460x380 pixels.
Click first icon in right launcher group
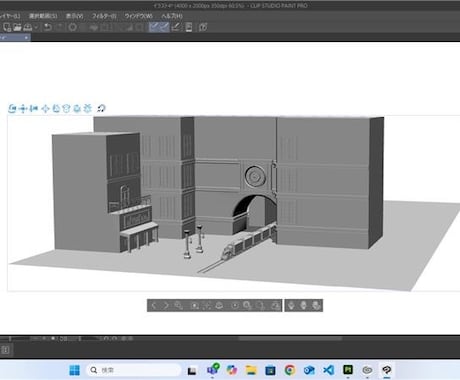[x=291, y=305]
